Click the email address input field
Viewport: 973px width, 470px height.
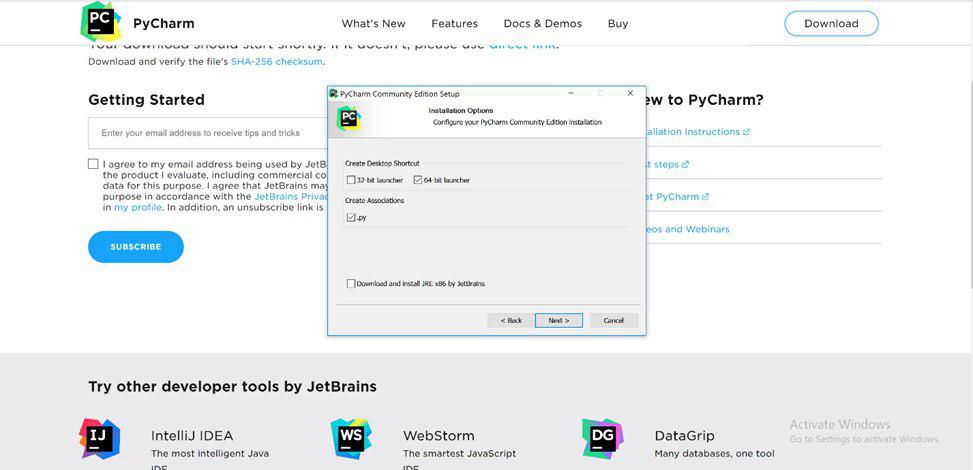[210, 133]
